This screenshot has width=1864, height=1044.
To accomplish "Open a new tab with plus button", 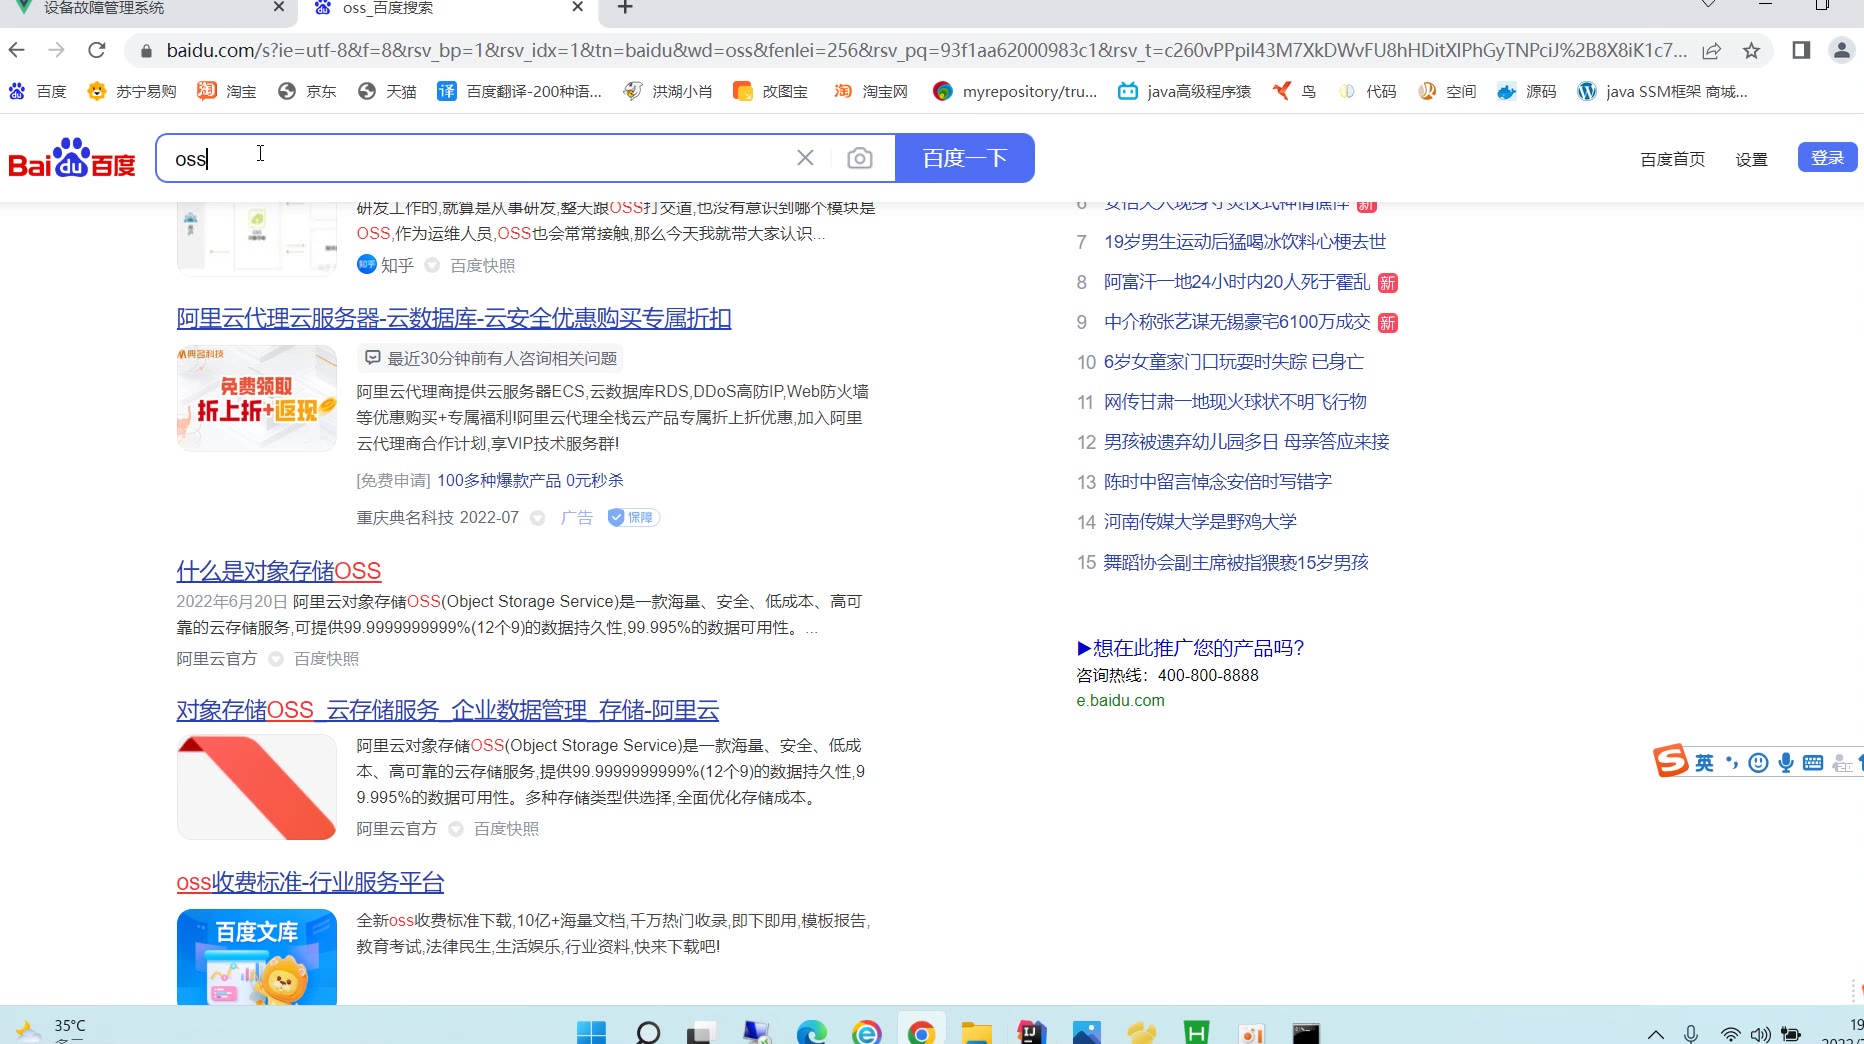I will tap(625, 7).
